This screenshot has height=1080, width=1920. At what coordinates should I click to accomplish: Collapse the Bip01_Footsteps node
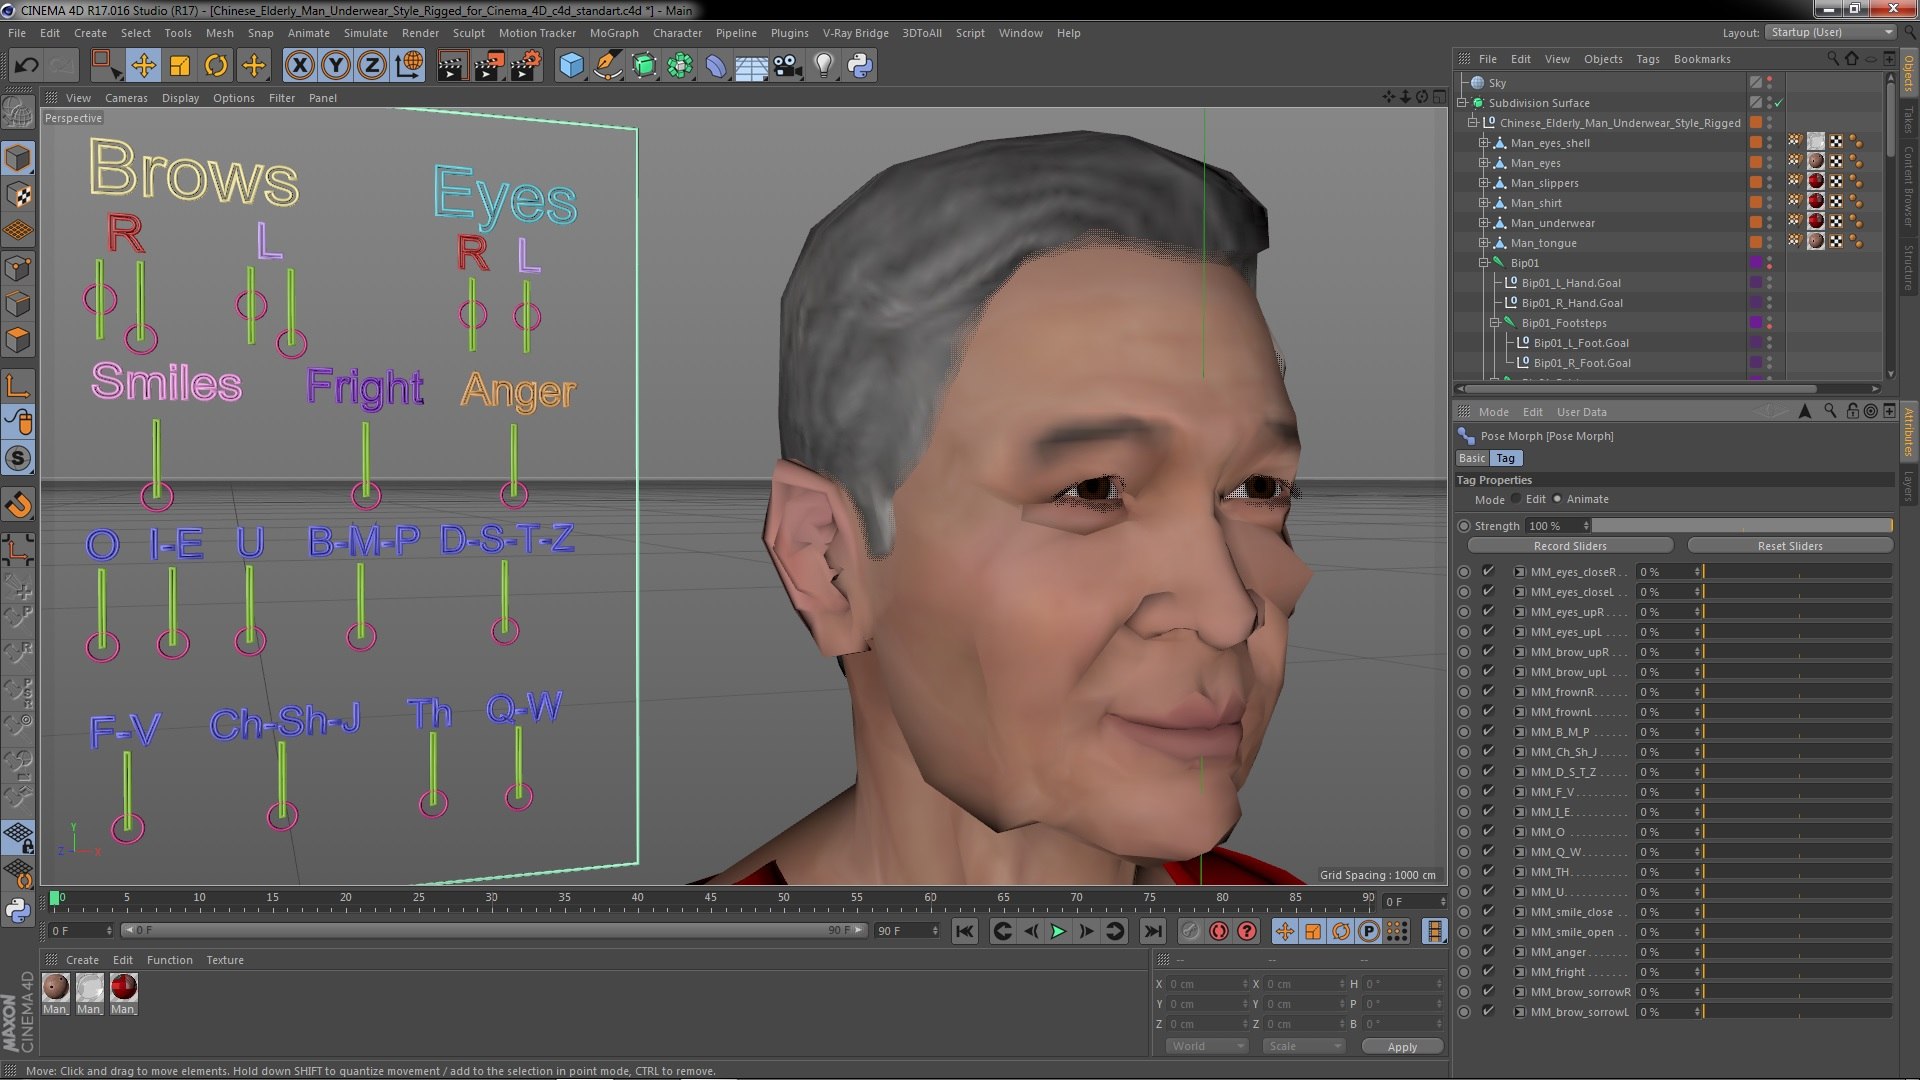tap(1495, 323)
